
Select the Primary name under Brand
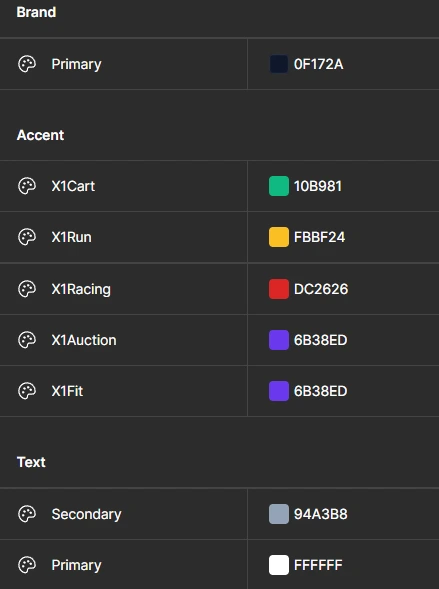pos(76,64)
